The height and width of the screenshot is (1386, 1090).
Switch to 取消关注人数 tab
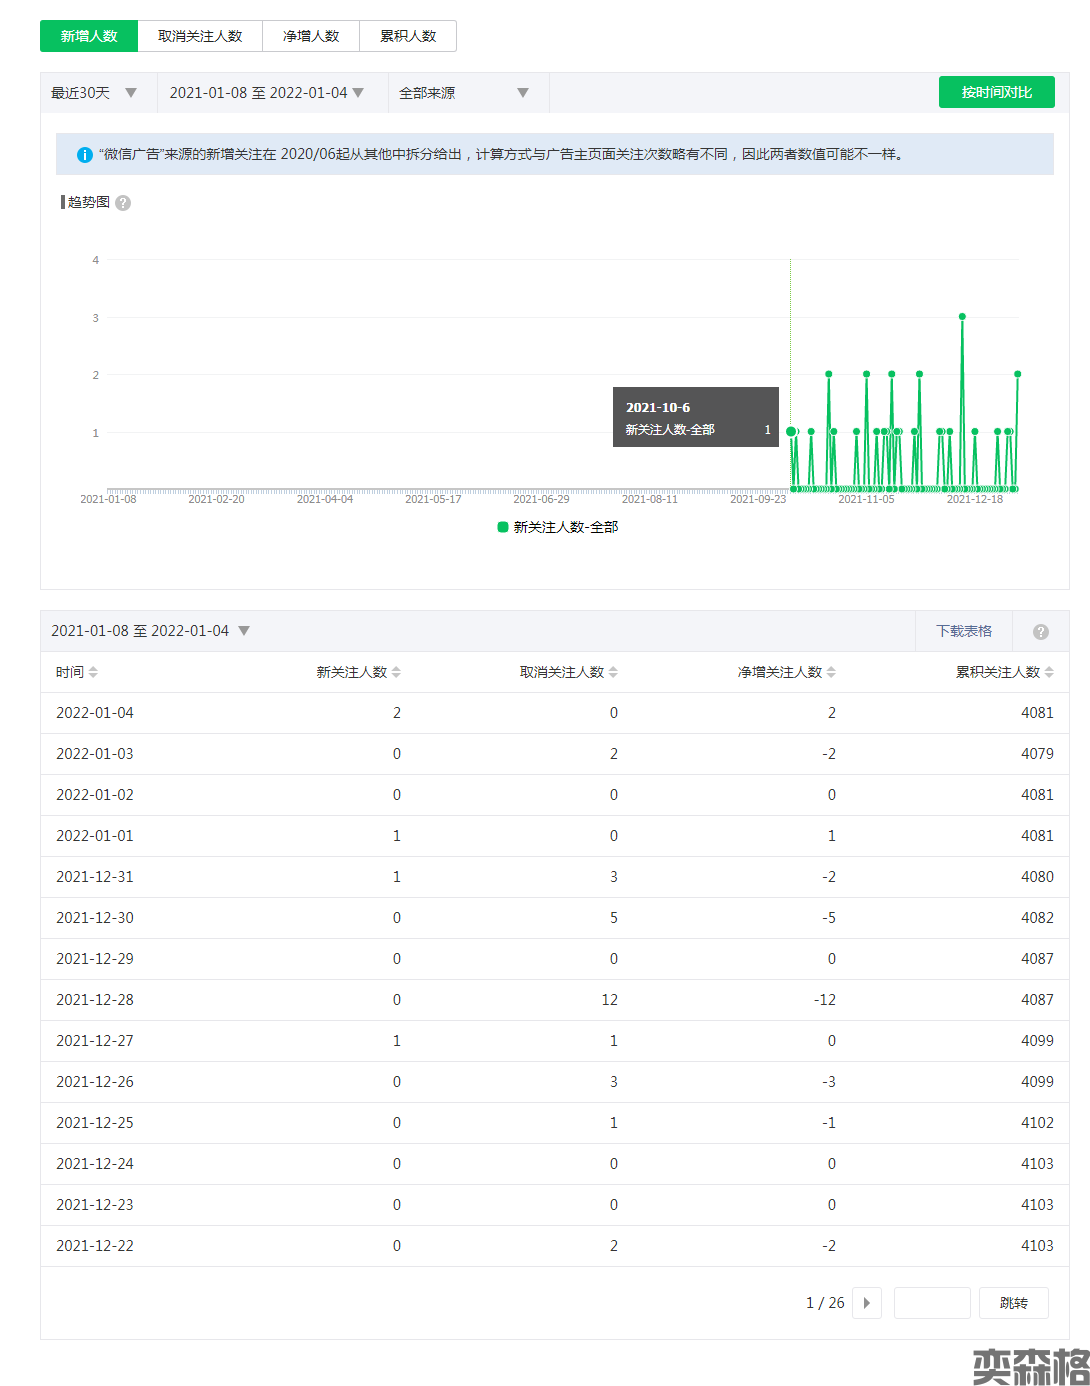[x=200, y=36]
